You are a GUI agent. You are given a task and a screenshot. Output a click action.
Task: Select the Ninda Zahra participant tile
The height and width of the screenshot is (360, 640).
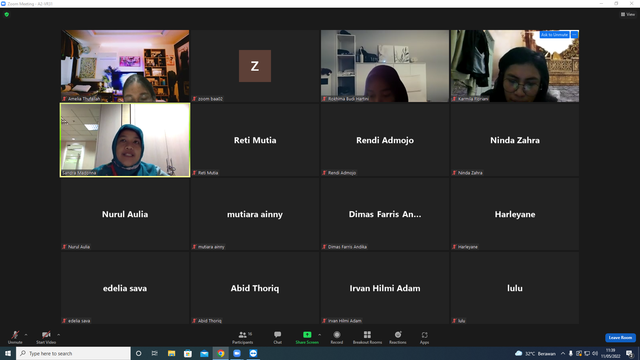515,140
